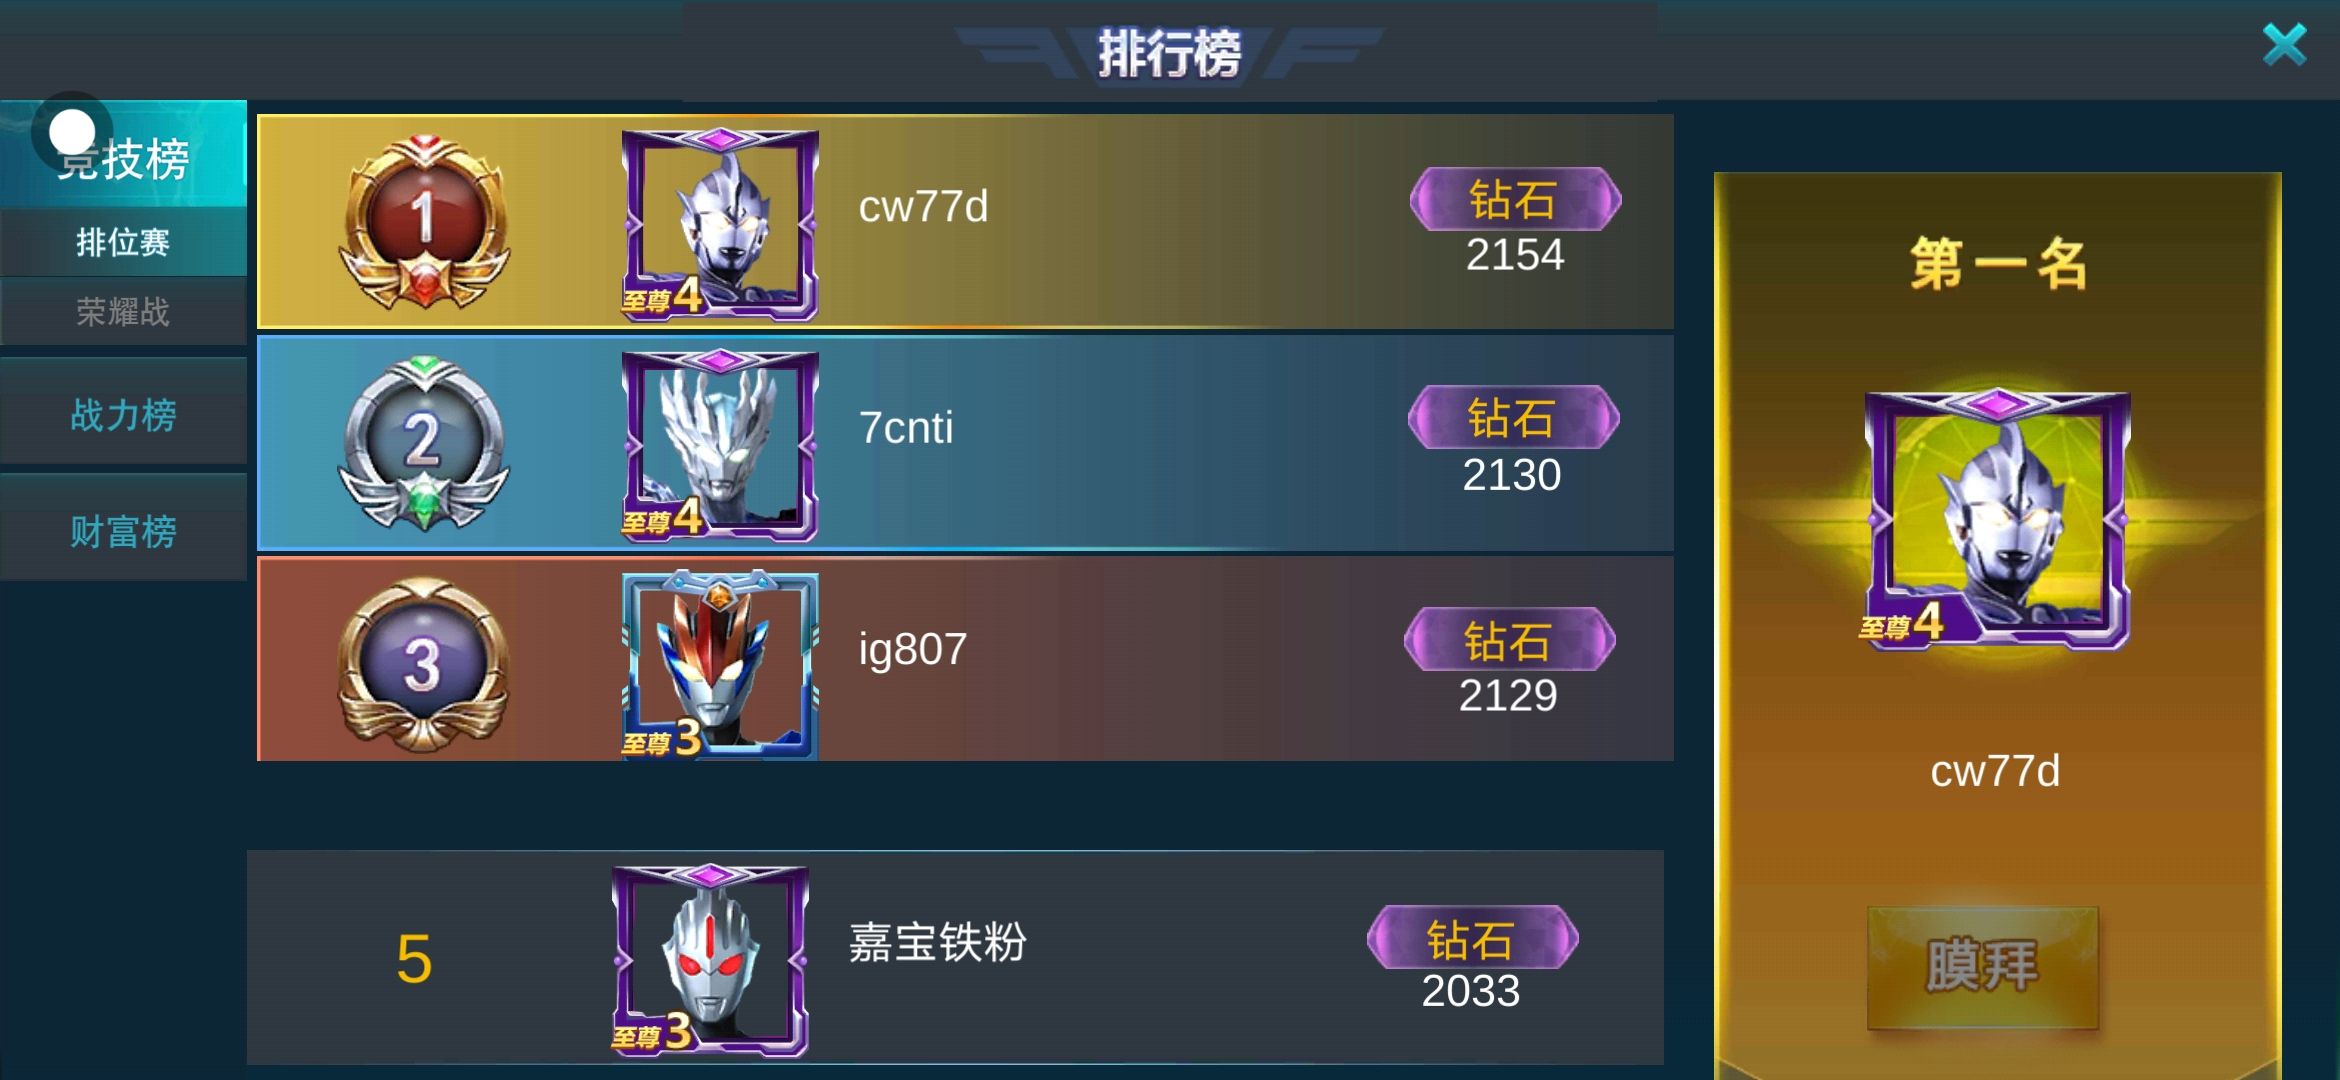This screenshot has height=1080, width=2340.
Task: Open the 战力榜 ranking tab
Action: click(123, 415)
